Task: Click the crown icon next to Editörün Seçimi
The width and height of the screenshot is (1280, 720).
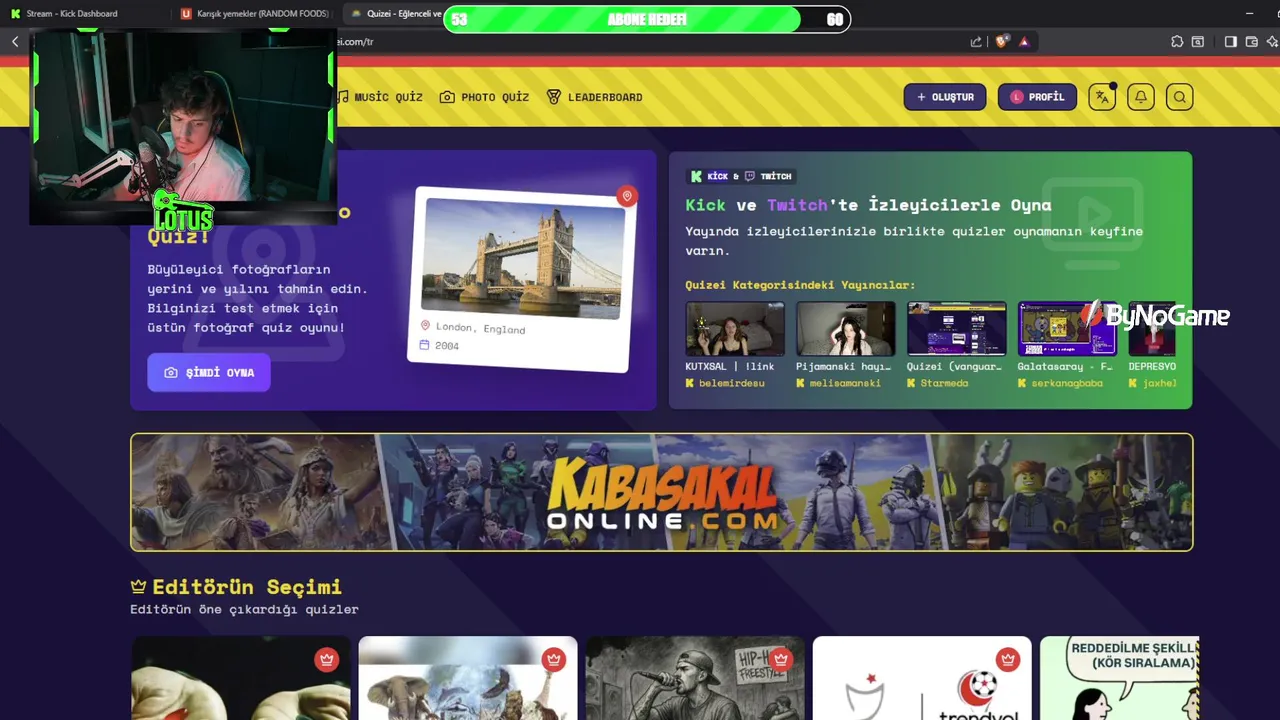Action: (x=139, y=586)
